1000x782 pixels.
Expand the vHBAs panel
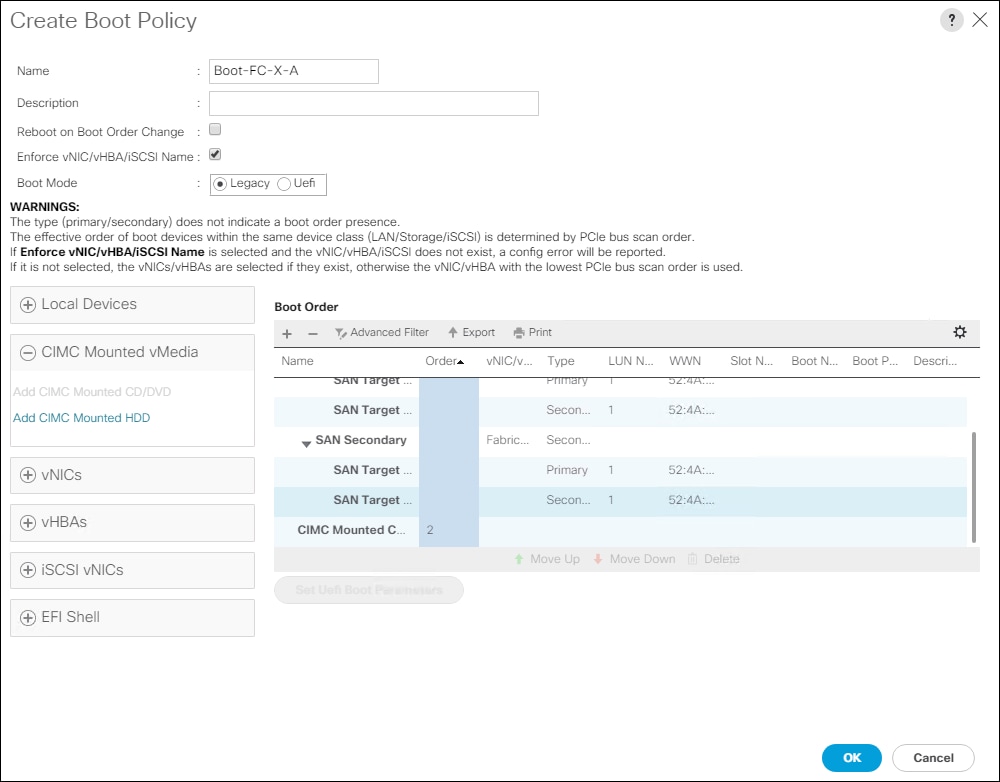pos(27,522)
